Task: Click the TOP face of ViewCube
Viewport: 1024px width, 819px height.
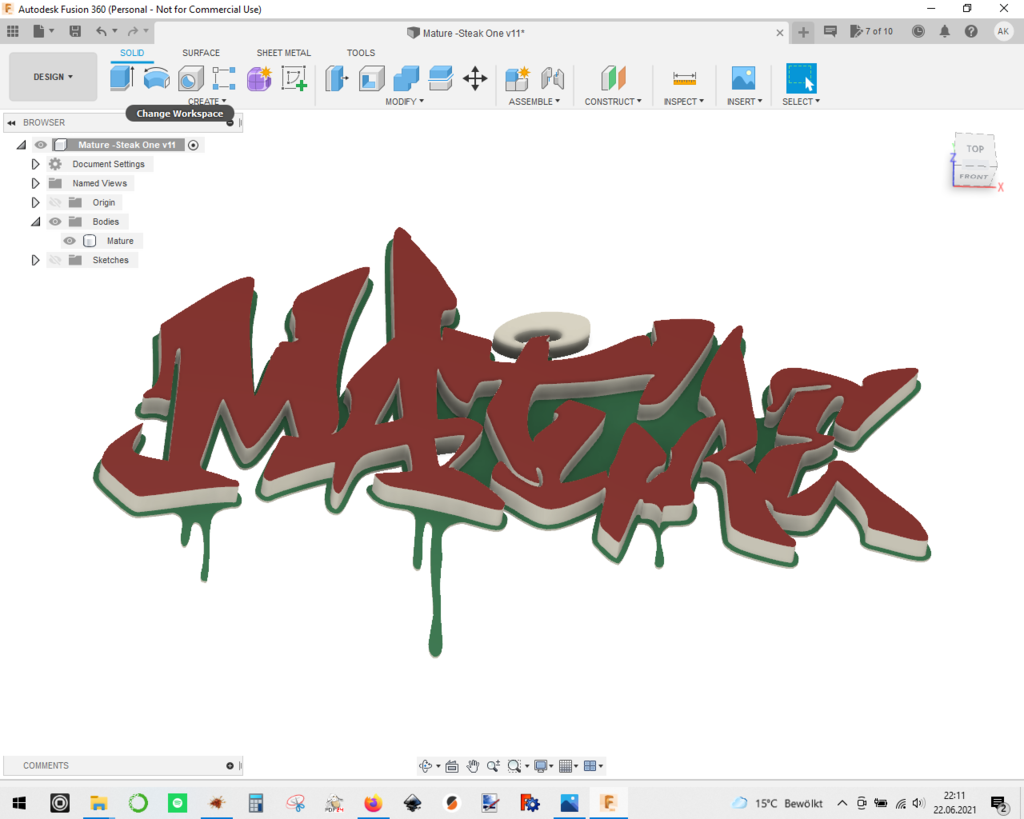Action: point(975,149)
